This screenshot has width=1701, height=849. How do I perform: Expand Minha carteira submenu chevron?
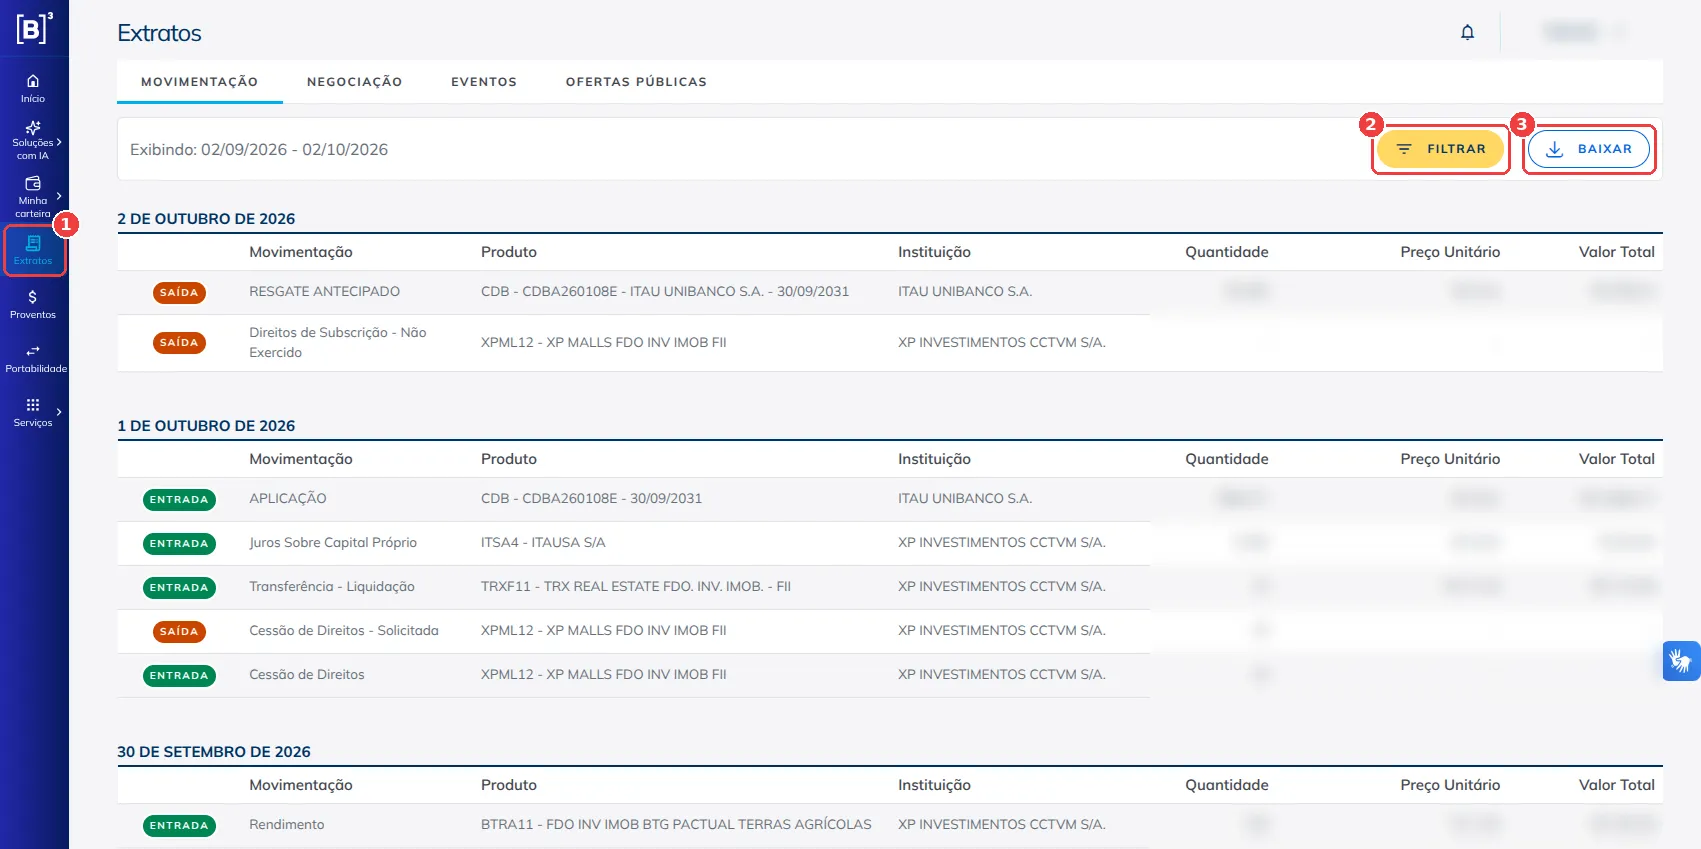pos(59,196)
